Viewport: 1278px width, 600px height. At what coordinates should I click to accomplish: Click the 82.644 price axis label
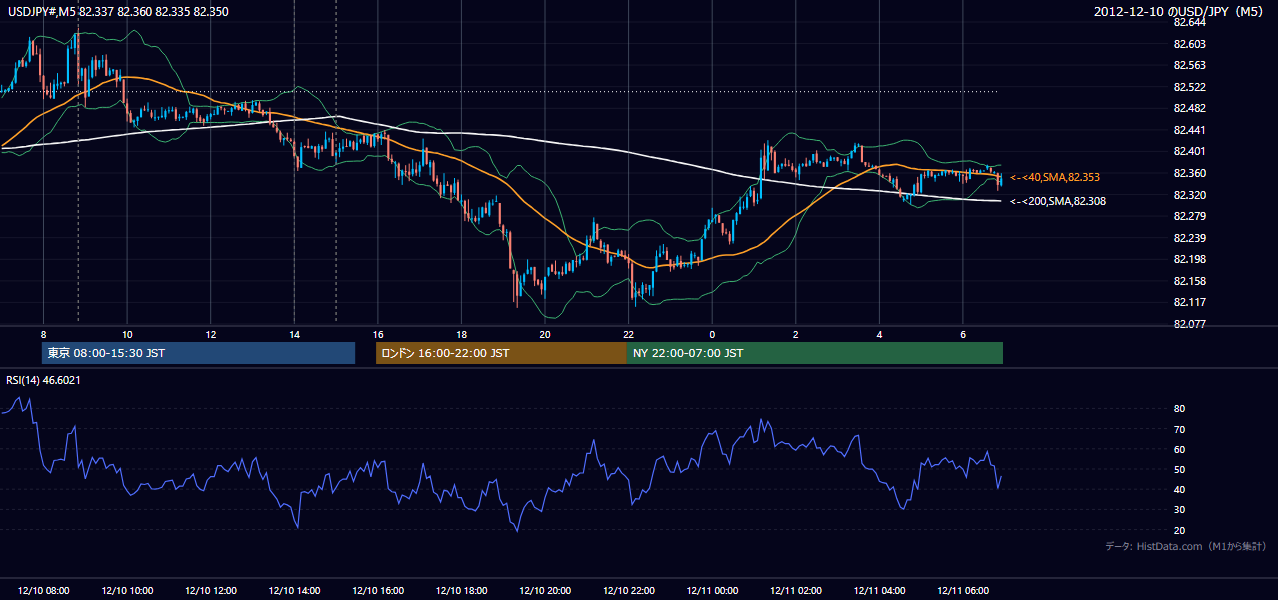pyautogui.click(x=1189, y=22)
